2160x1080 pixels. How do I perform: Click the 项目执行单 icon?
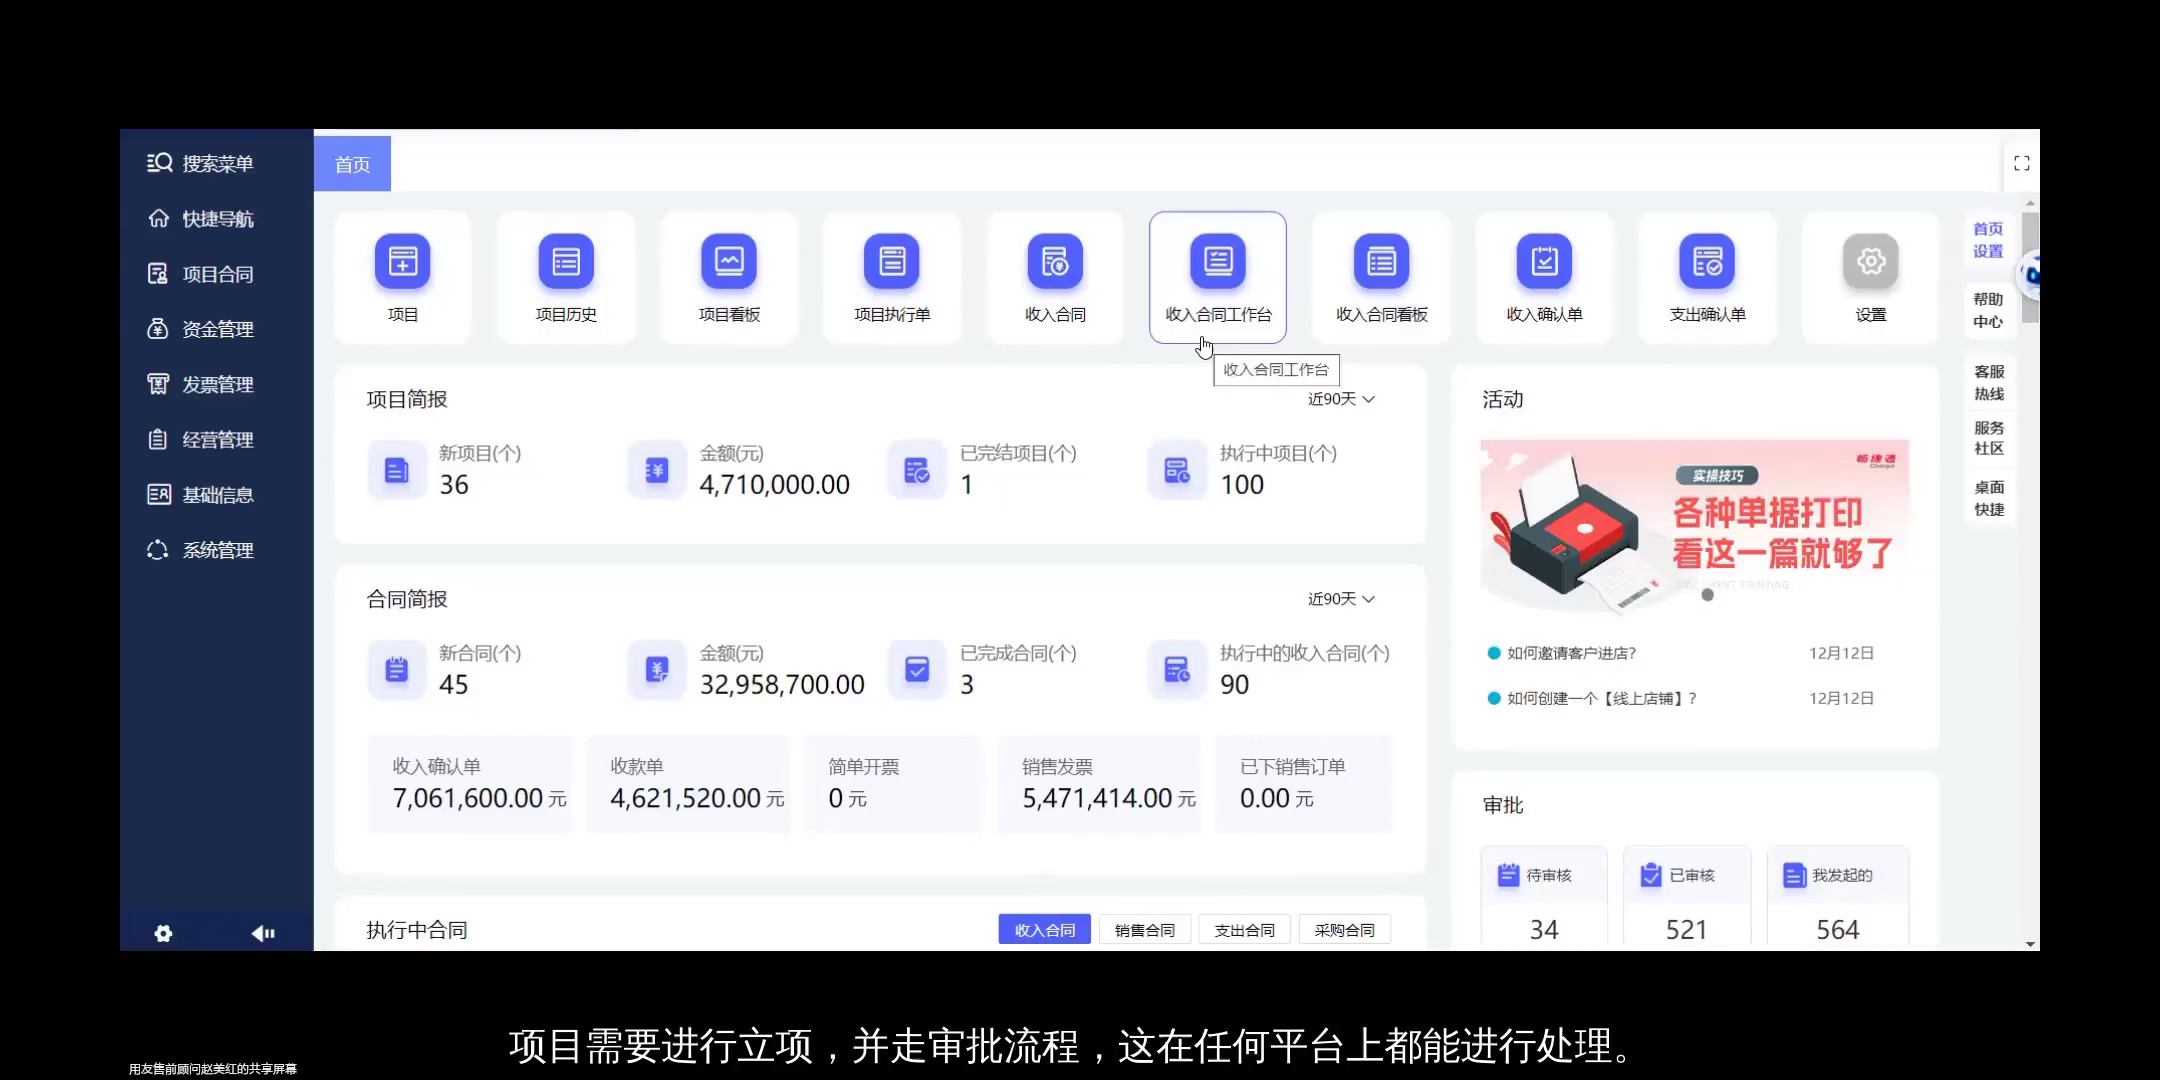tap(891, 277)
